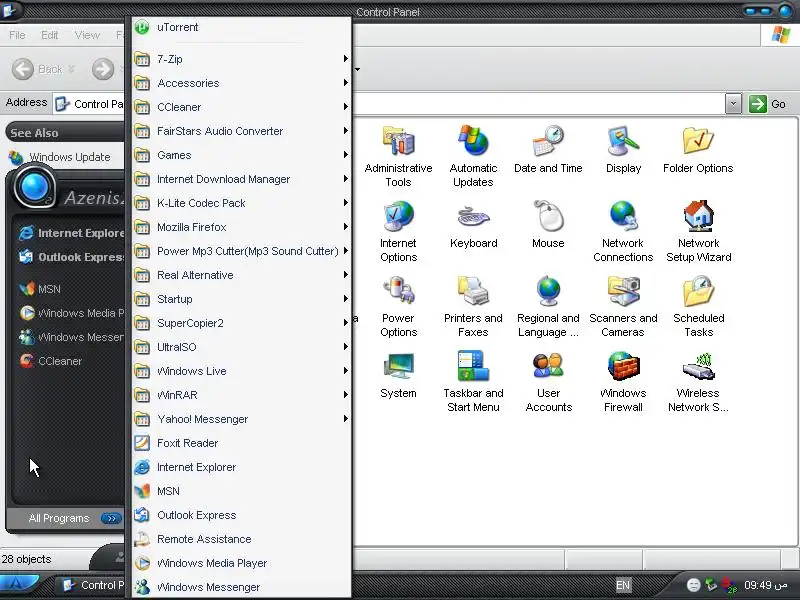Open Windows Firewall icon
This screenshot has height=600, width=800.
623,381
